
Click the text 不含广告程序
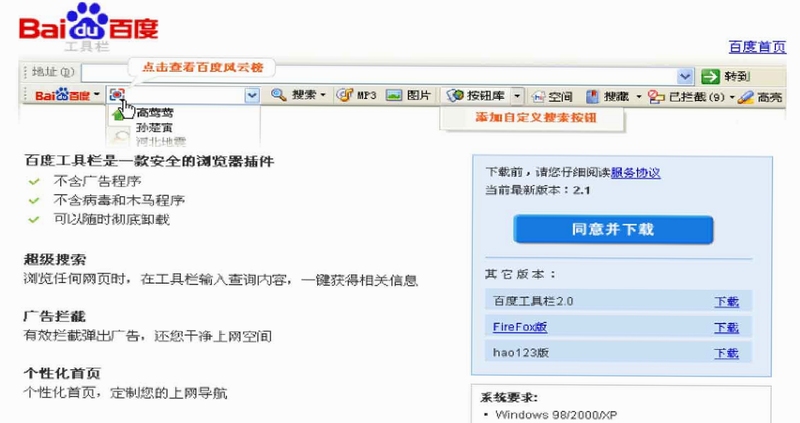pos(97,181)
